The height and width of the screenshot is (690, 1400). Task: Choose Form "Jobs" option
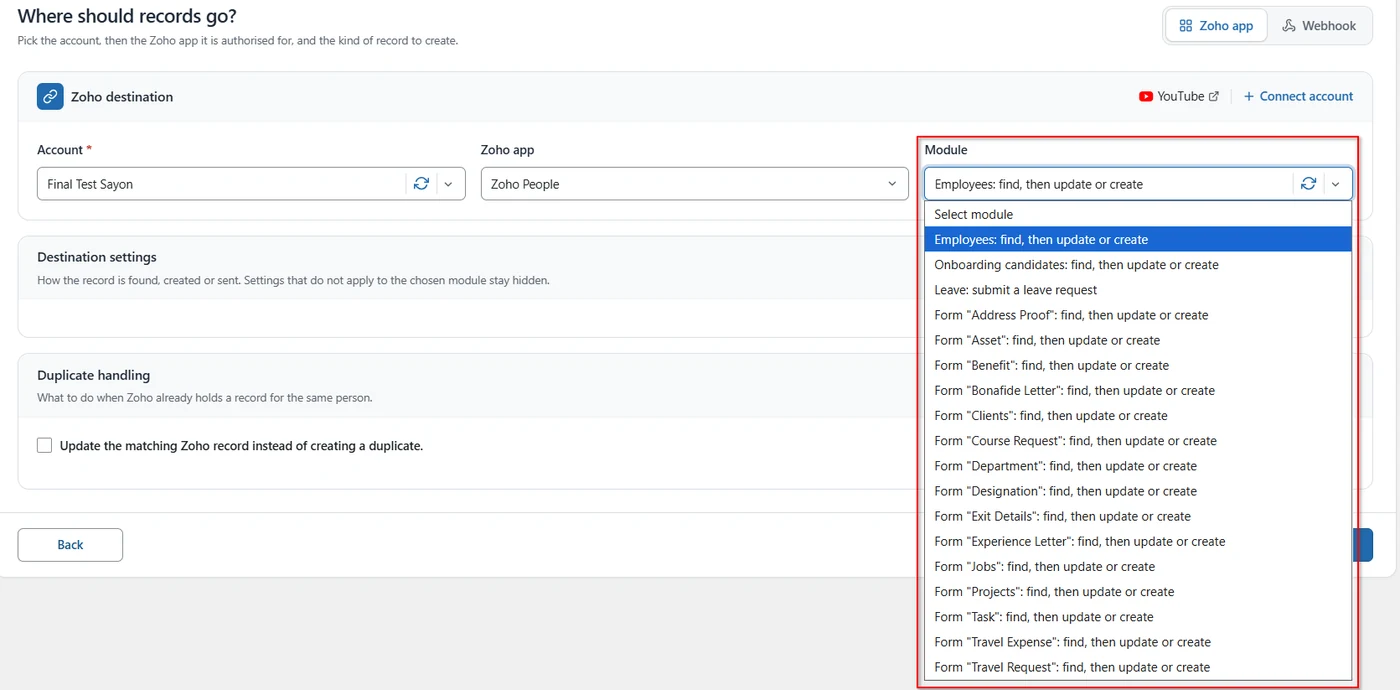click(1138, 567)
